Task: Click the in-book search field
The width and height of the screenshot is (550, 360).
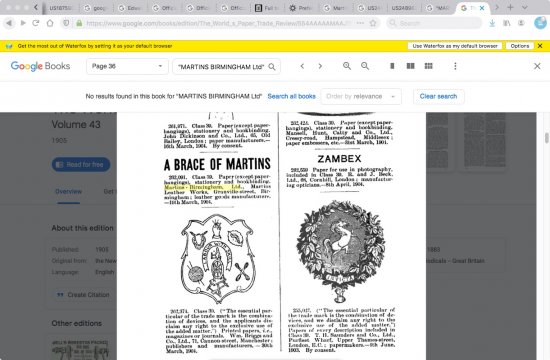Action: [221, 67]
